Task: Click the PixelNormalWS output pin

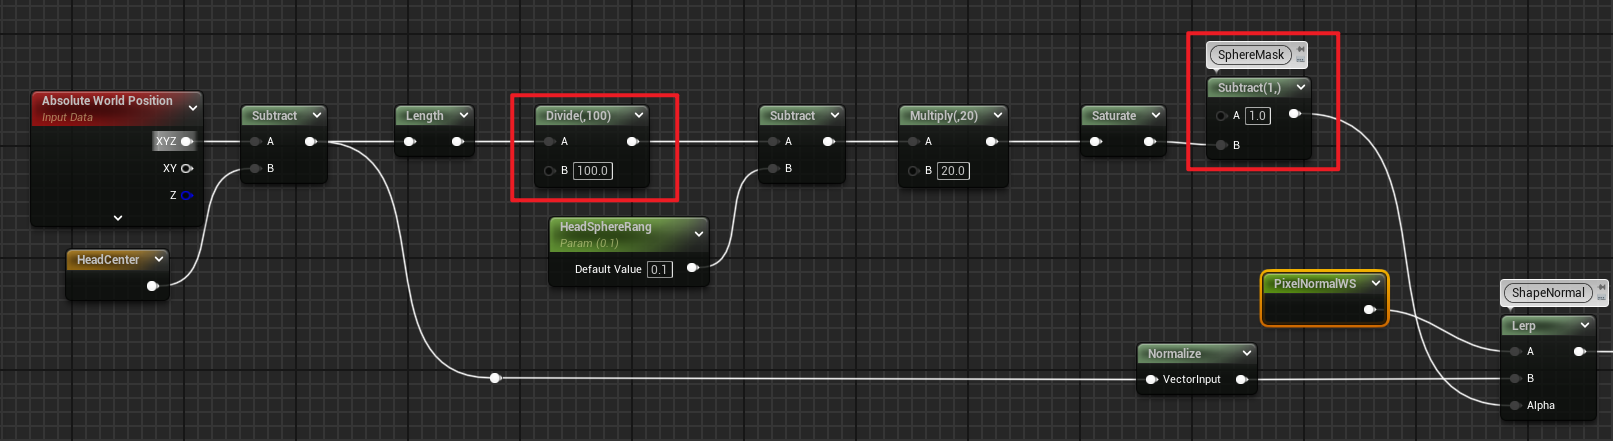Action: pyautogui.click(x=1369, y=310)
